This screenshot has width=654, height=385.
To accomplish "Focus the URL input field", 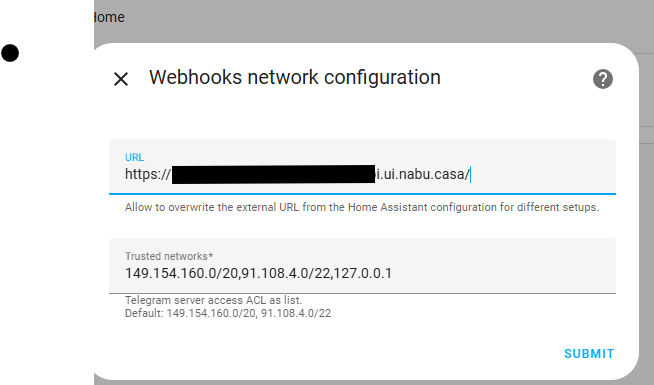I will click(x=362, y=167).
